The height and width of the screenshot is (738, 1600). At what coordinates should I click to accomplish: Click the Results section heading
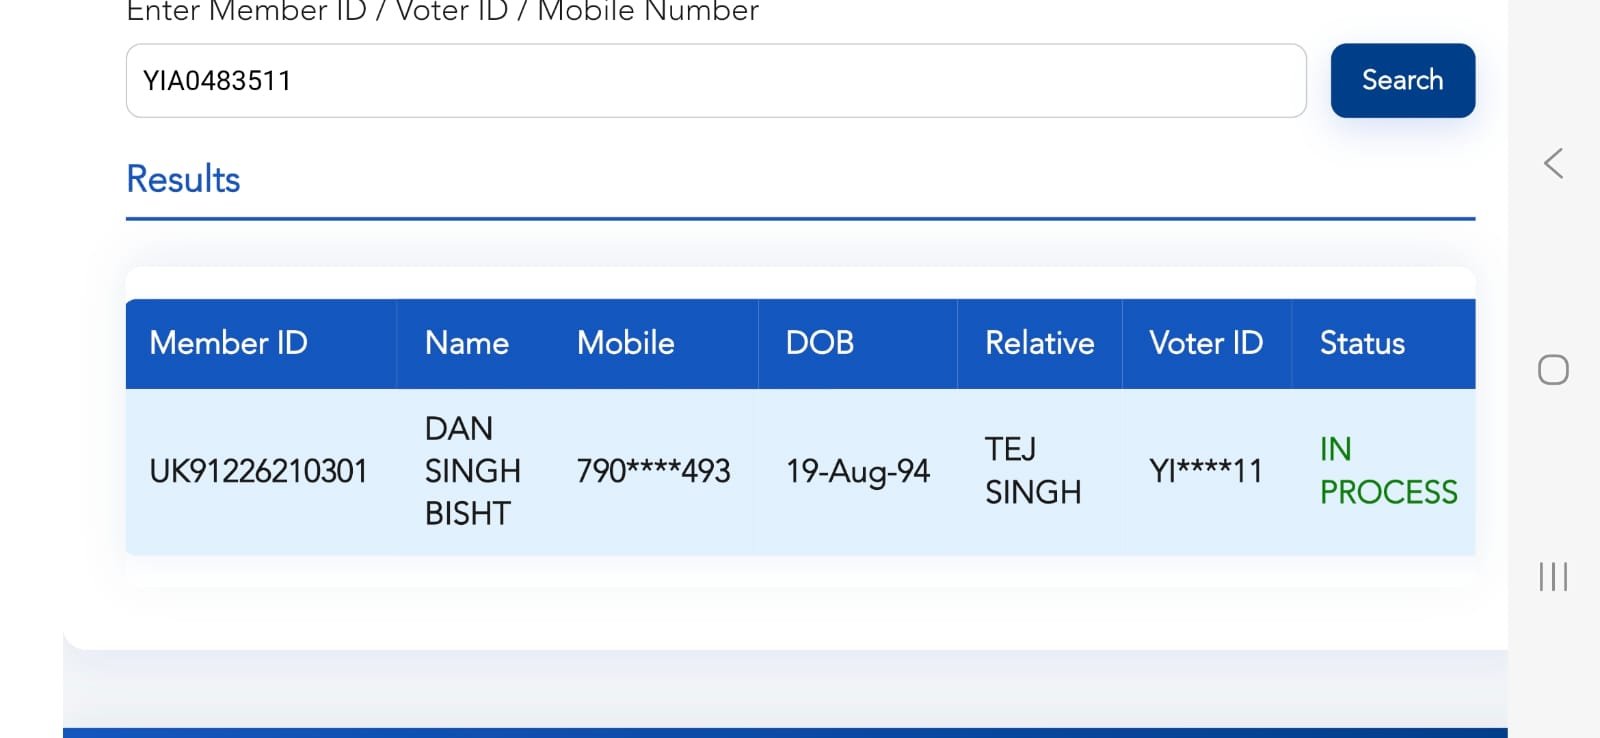tap(183, 179)
